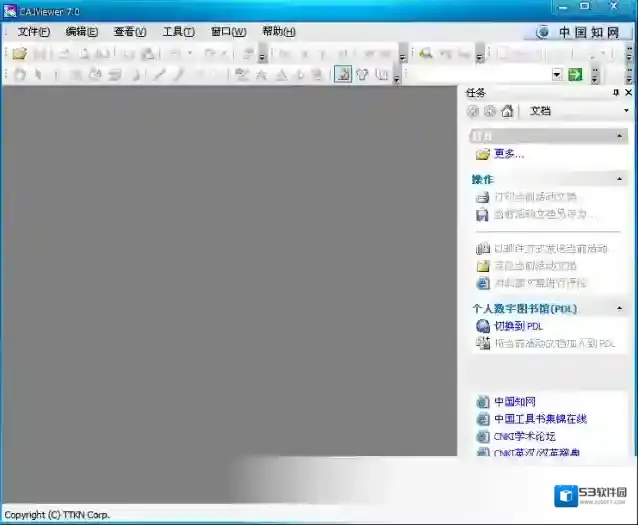Screen dimensions: 638x525
Task: Click the Home icon in the task pane
Action: click(508, 111)
